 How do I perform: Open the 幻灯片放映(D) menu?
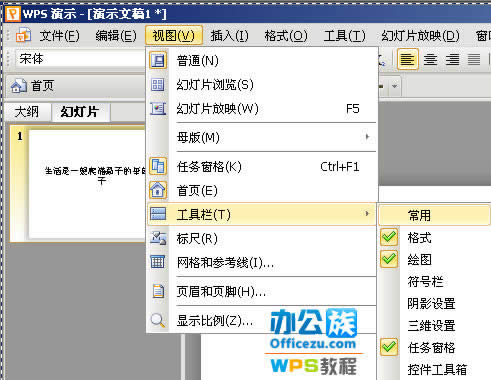pyautogui.click(x=420, y=35)
